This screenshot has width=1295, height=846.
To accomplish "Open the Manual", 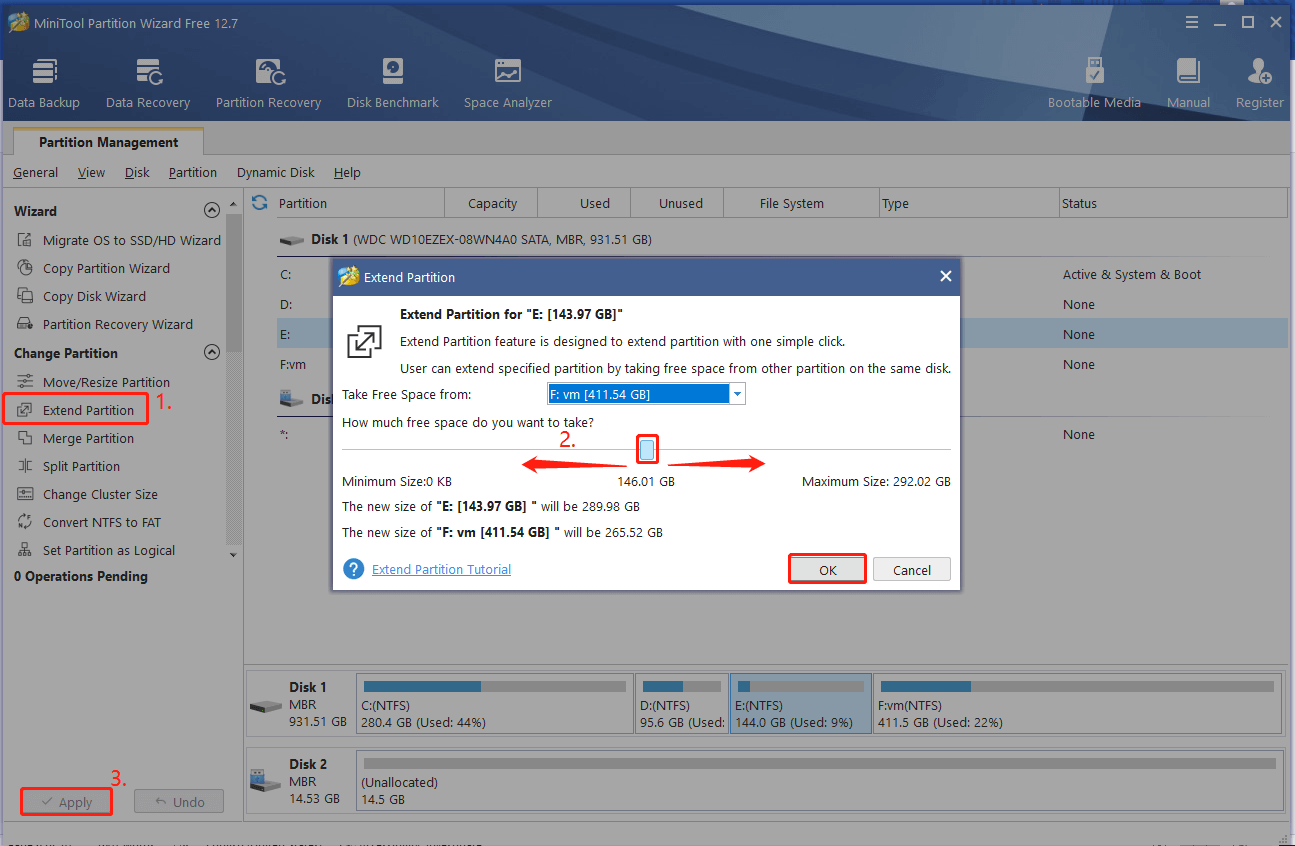I will coord(1188,84).
